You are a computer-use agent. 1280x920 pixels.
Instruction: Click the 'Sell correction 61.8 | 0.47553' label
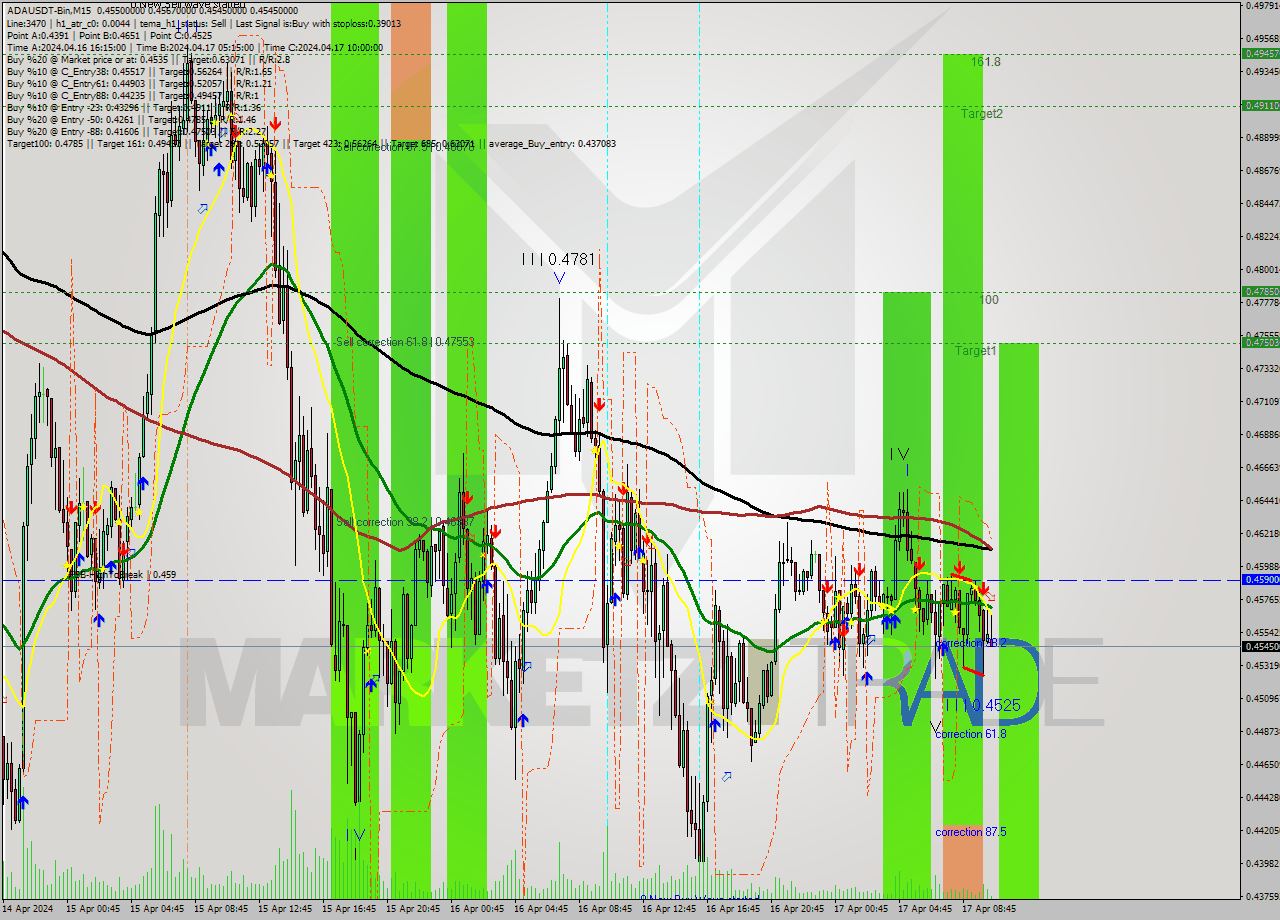pos(405,341)
